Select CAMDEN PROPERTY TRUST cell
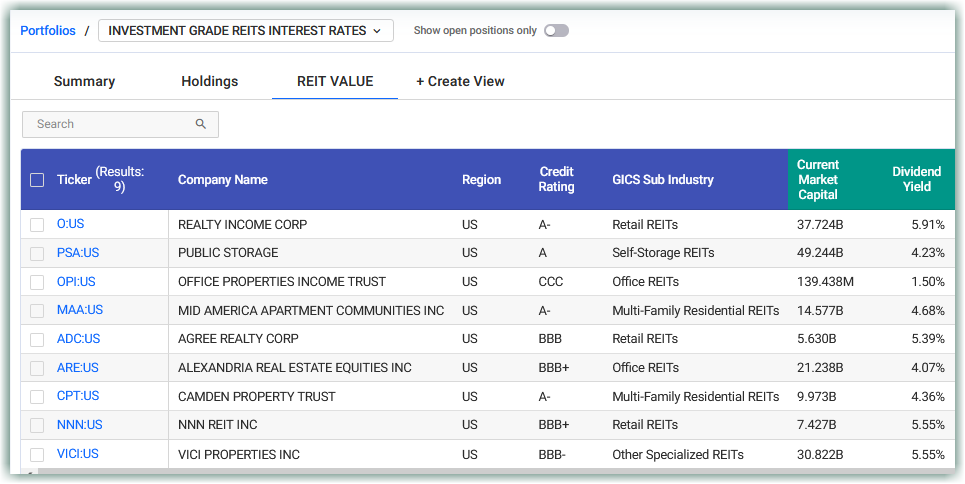This screenshot has width=965, height=484. 257,397
